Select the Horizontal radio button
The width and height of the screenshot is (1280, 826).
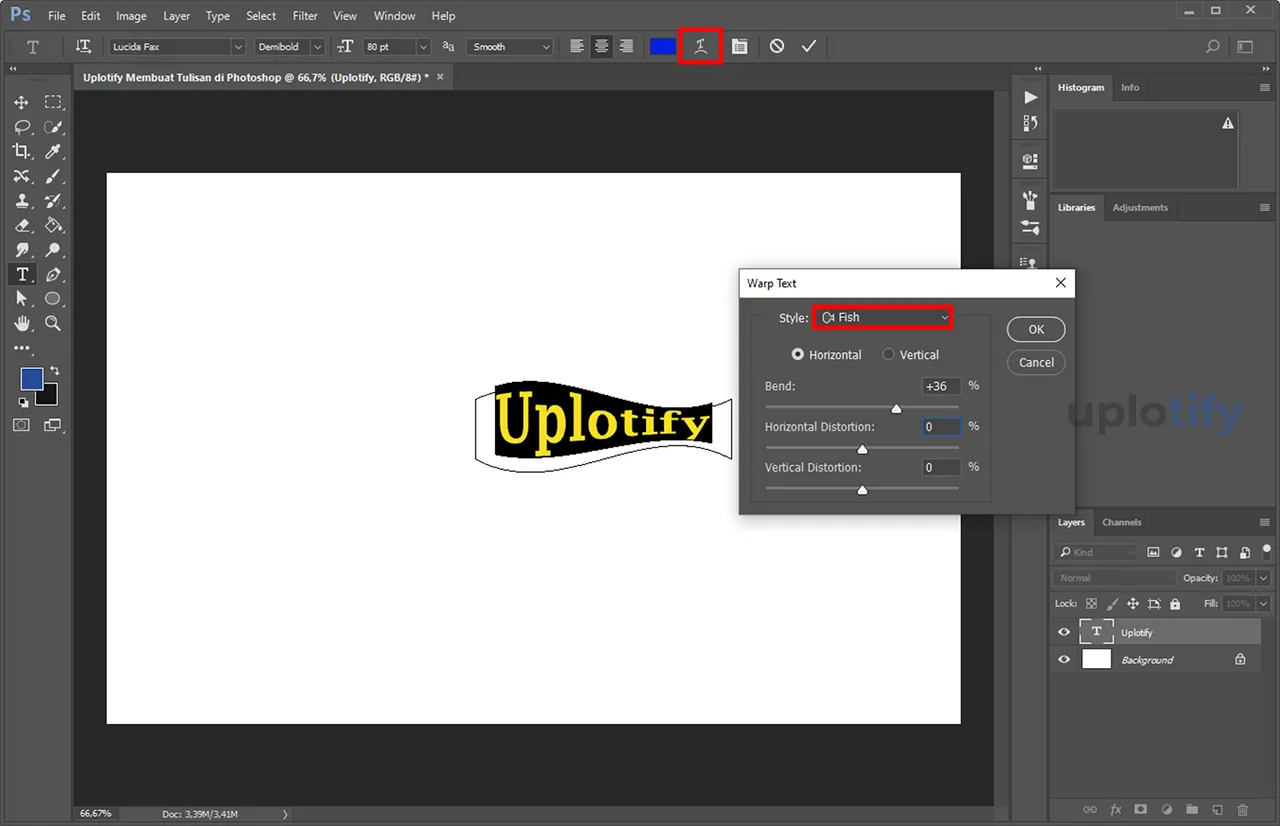798,355
